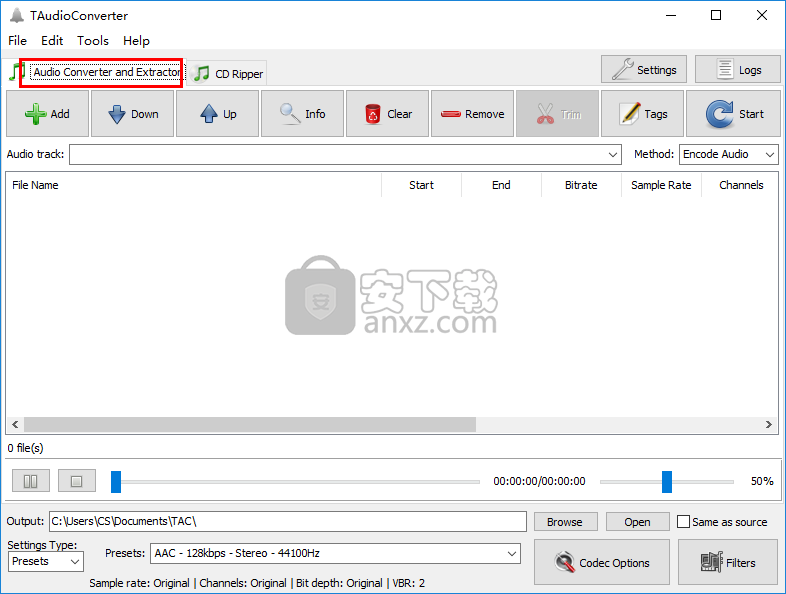
Task: Open the output folder
Action: [x=638, y=522]
